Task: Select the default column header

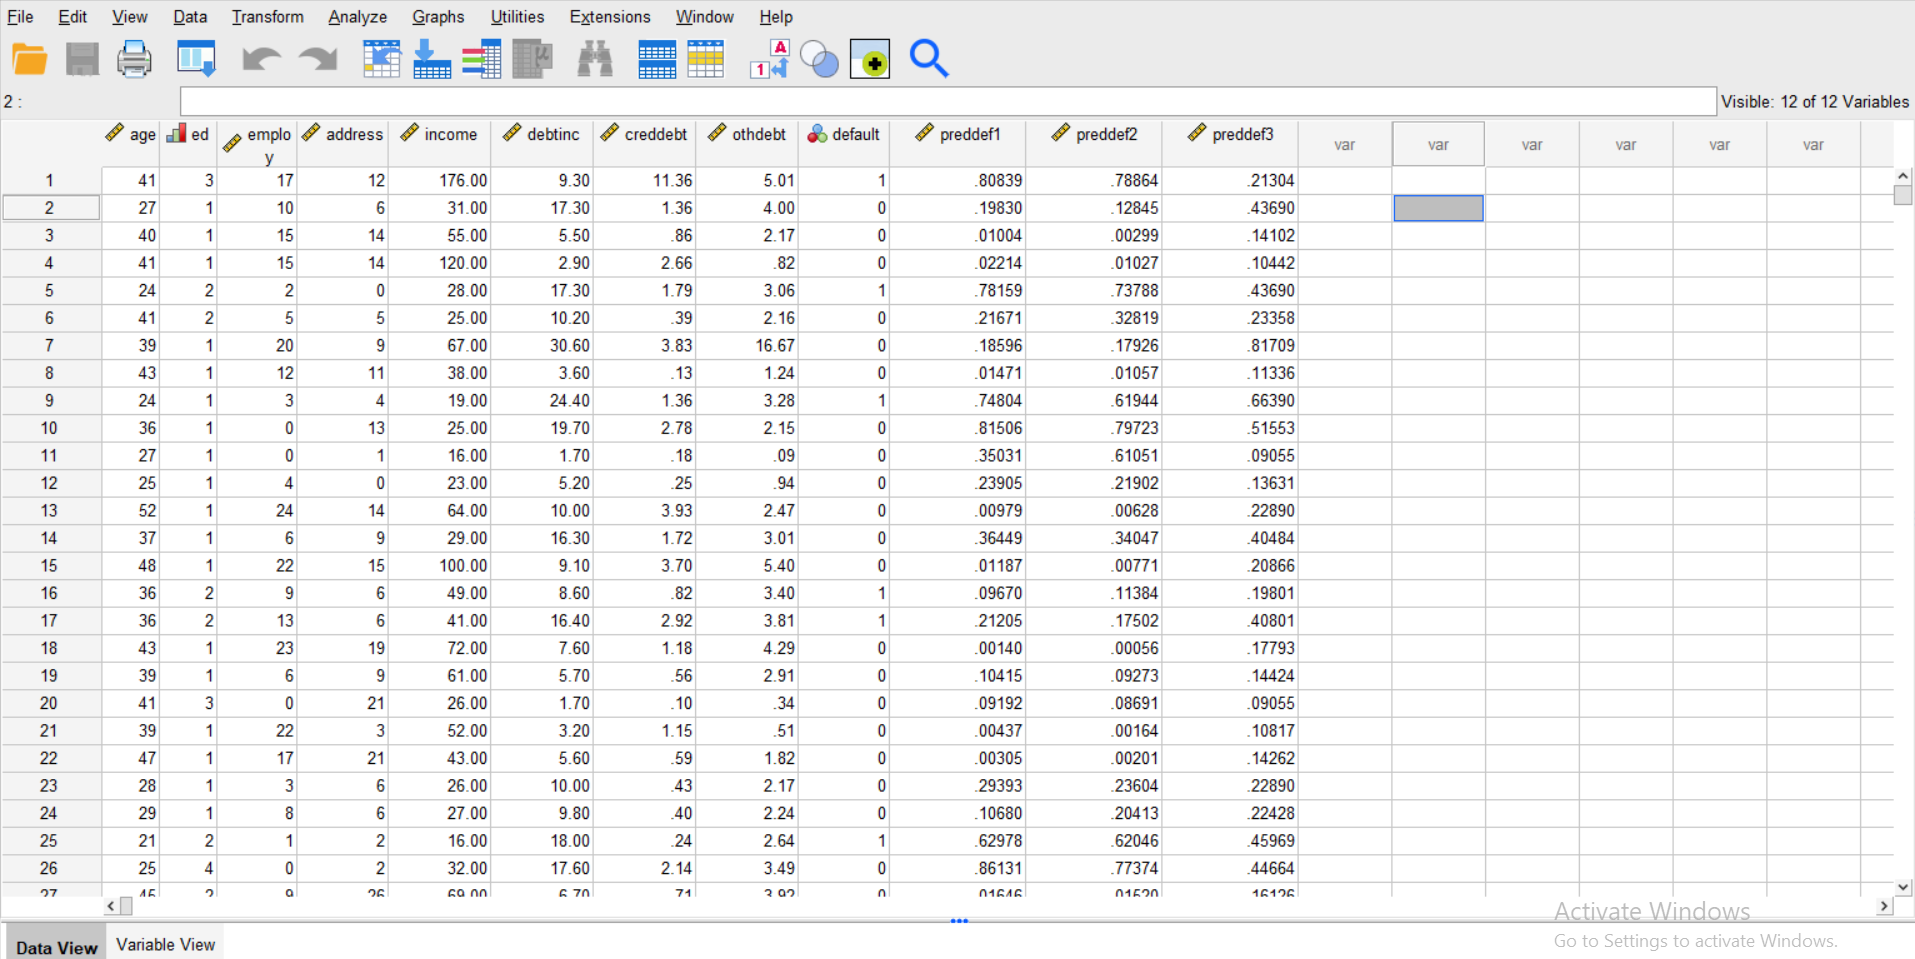Action: click(x=844, y=144)
